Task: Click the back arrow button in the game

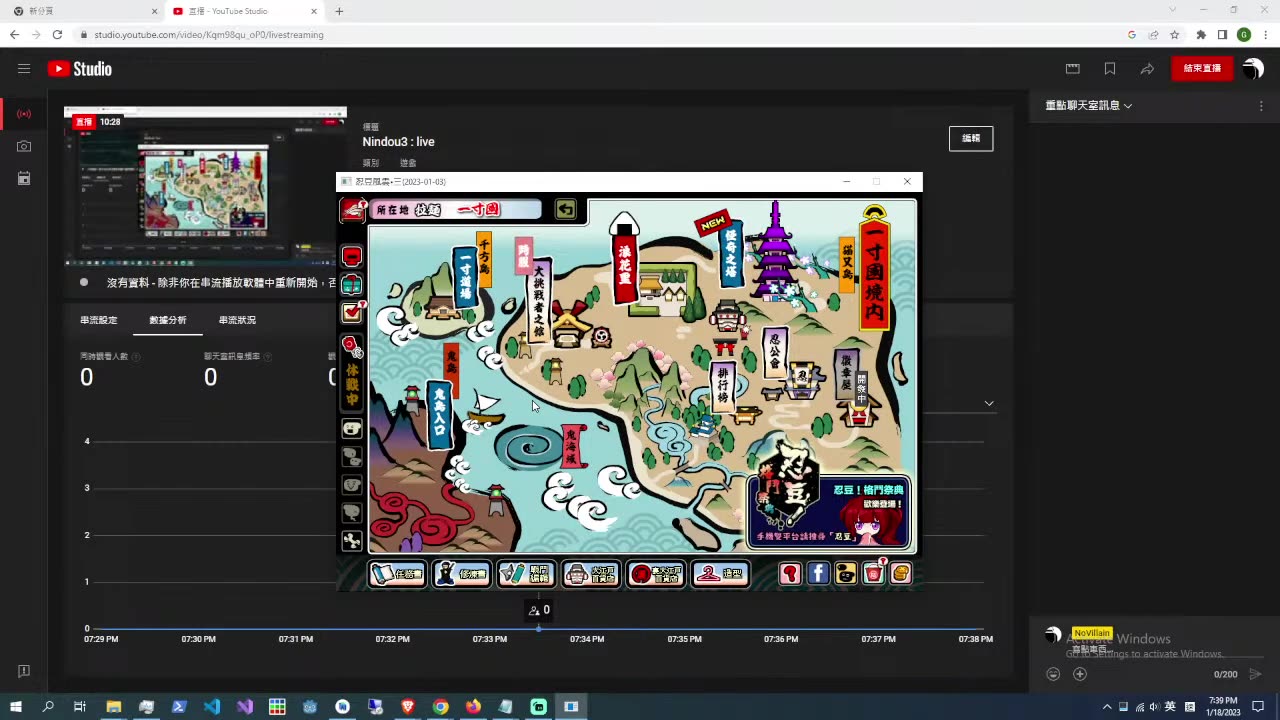Action: (x=566, y=209)
